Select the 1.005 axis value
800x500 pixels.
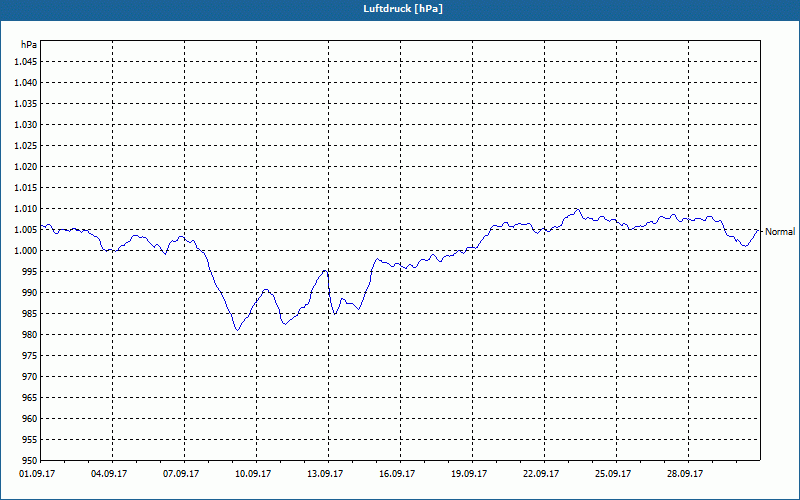[x=26, y=230]
